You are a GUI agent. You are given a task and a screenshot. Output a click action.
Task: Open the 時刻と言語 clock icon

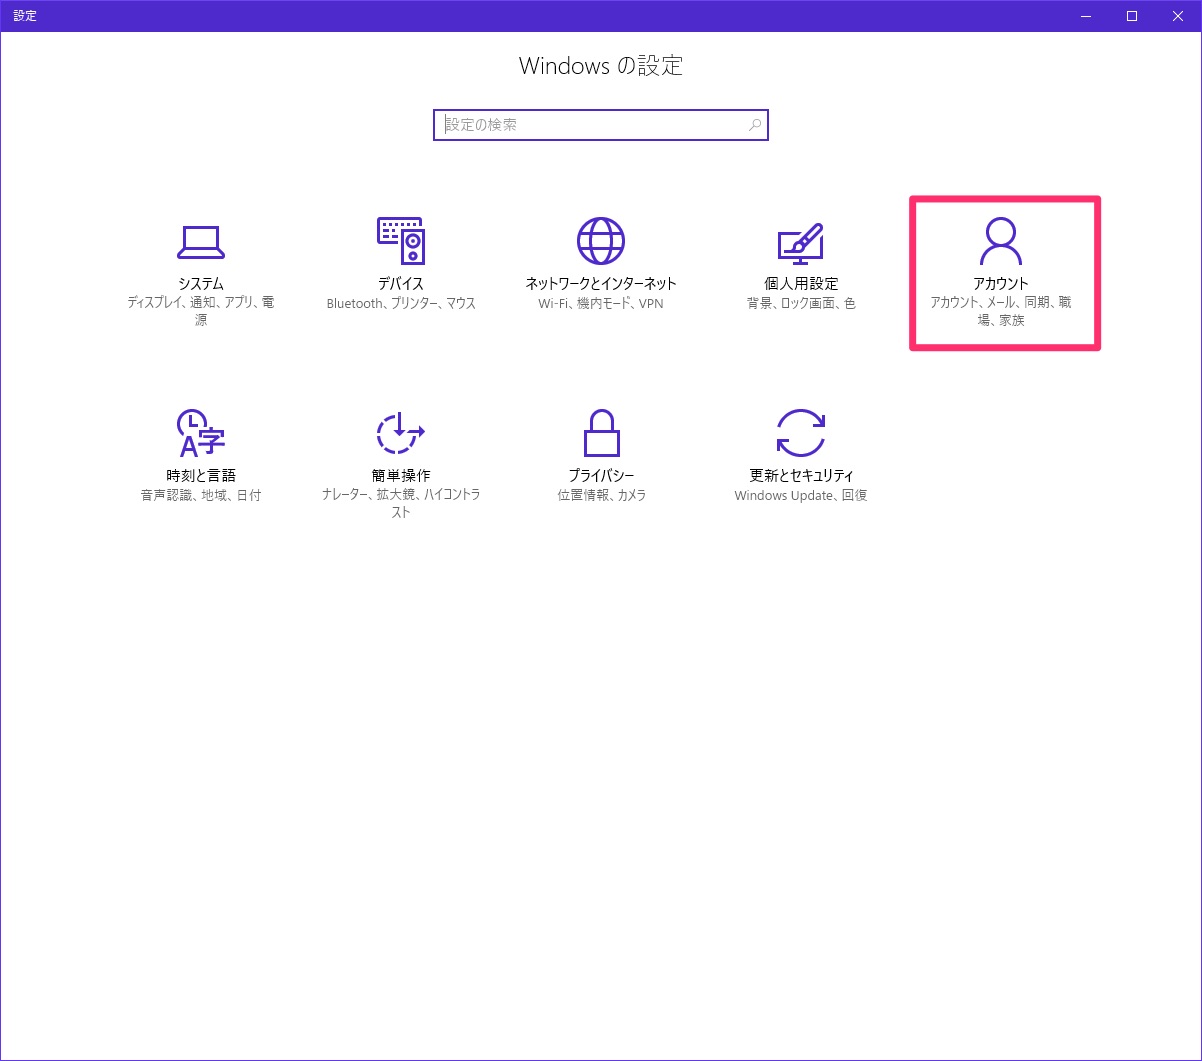[200, 432]
